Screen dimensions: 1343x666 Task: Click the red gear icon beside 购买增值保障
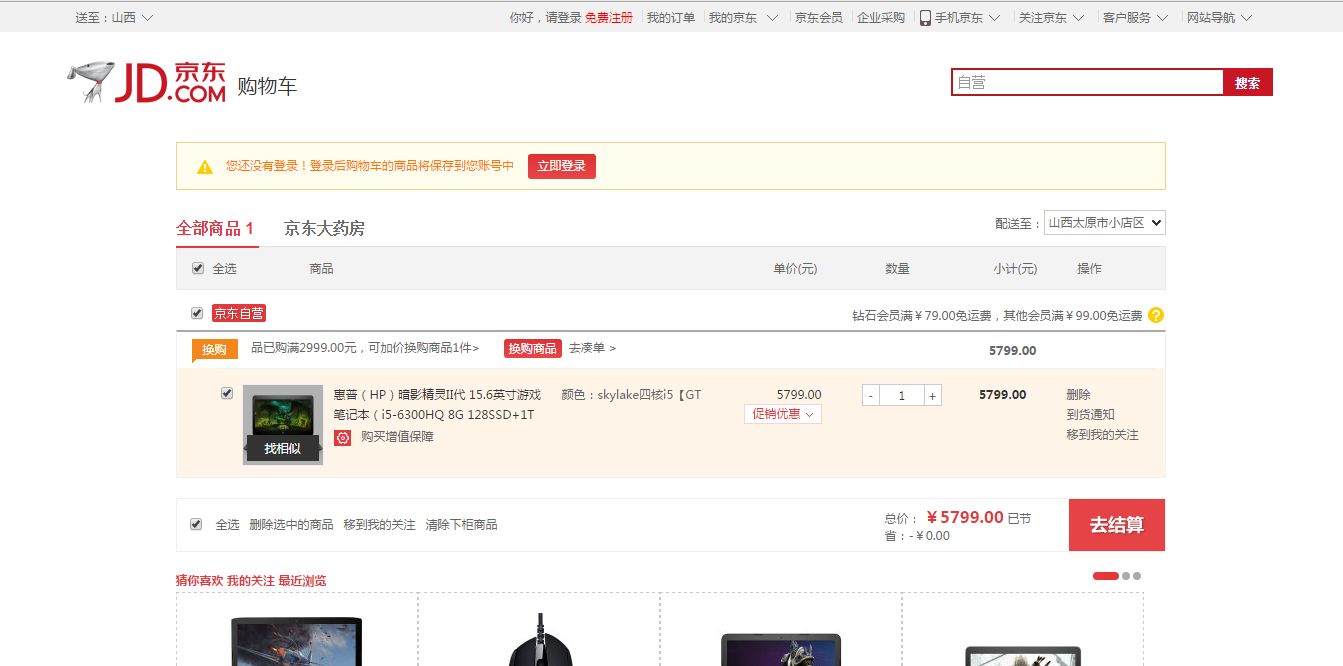pyautogui.click(x=343, y=437)
